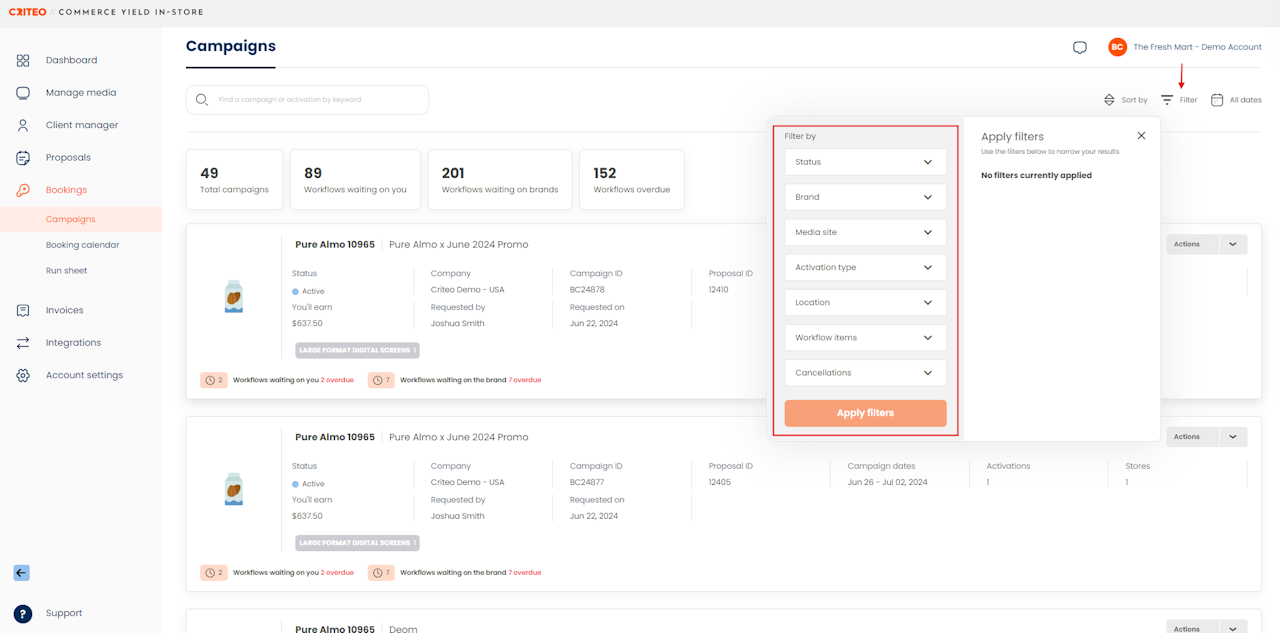Screen dimensions: 1280x633
Task: Click clock icon for BC24878 workflows waiting on you
Action: pyautogui.click(x=209, y=380)
